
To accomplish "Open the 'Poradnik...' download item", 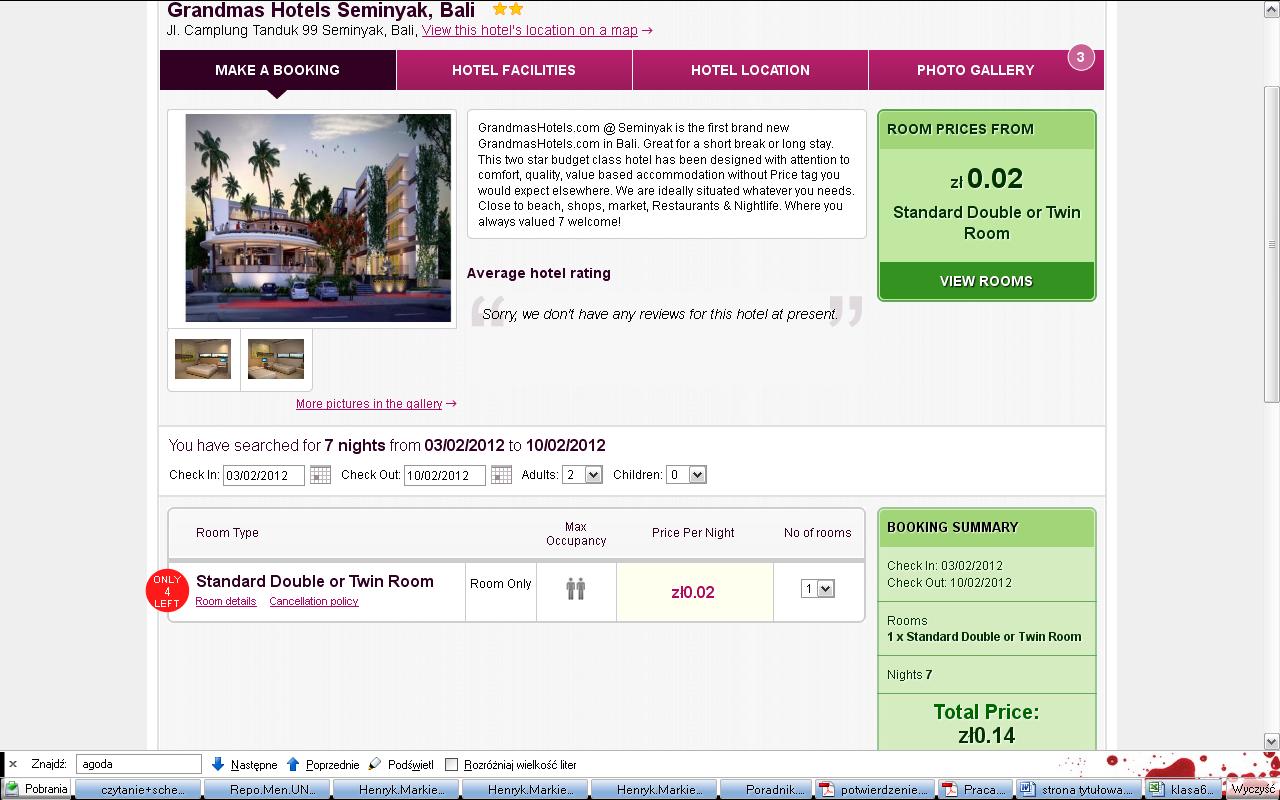I will click(x=766, y=789).
